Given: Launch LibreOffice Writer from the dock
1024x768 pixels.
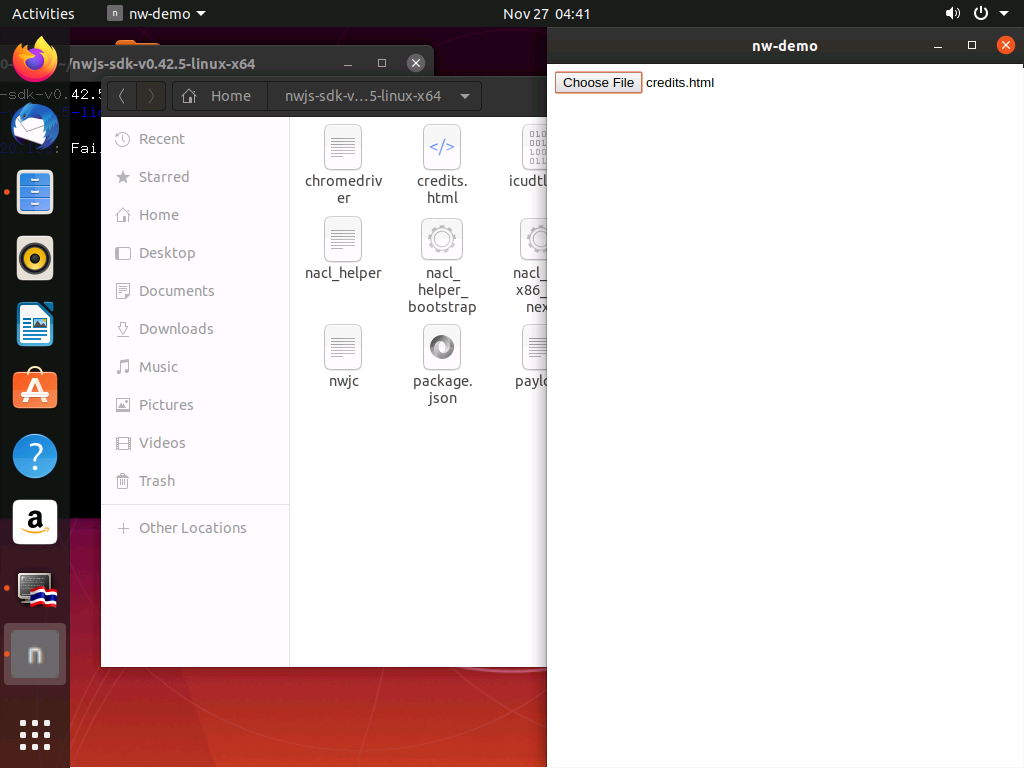Looking at the screenshot, I should coord(35,324).
